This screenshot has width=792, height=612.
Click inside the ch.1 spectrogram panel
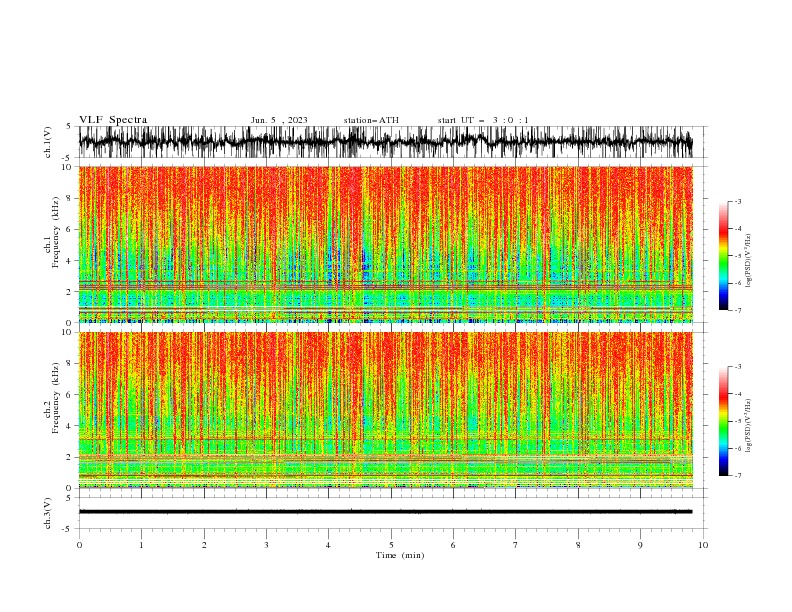(385, 244)
